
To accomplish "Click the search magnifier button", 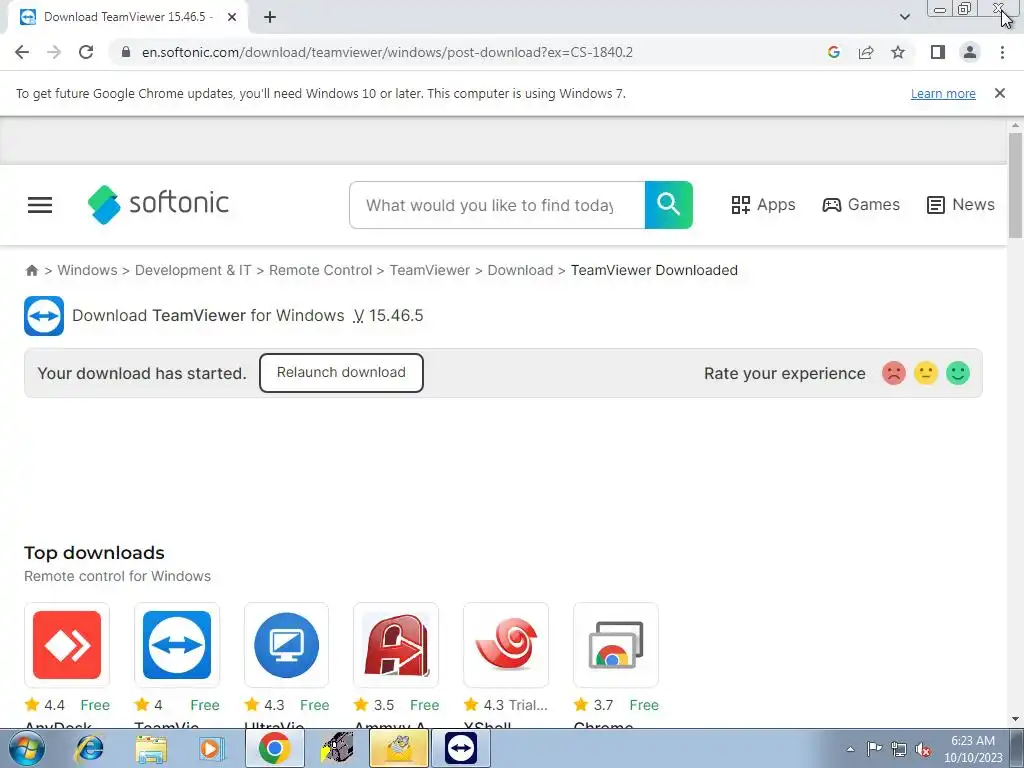I will pos(669,205).
